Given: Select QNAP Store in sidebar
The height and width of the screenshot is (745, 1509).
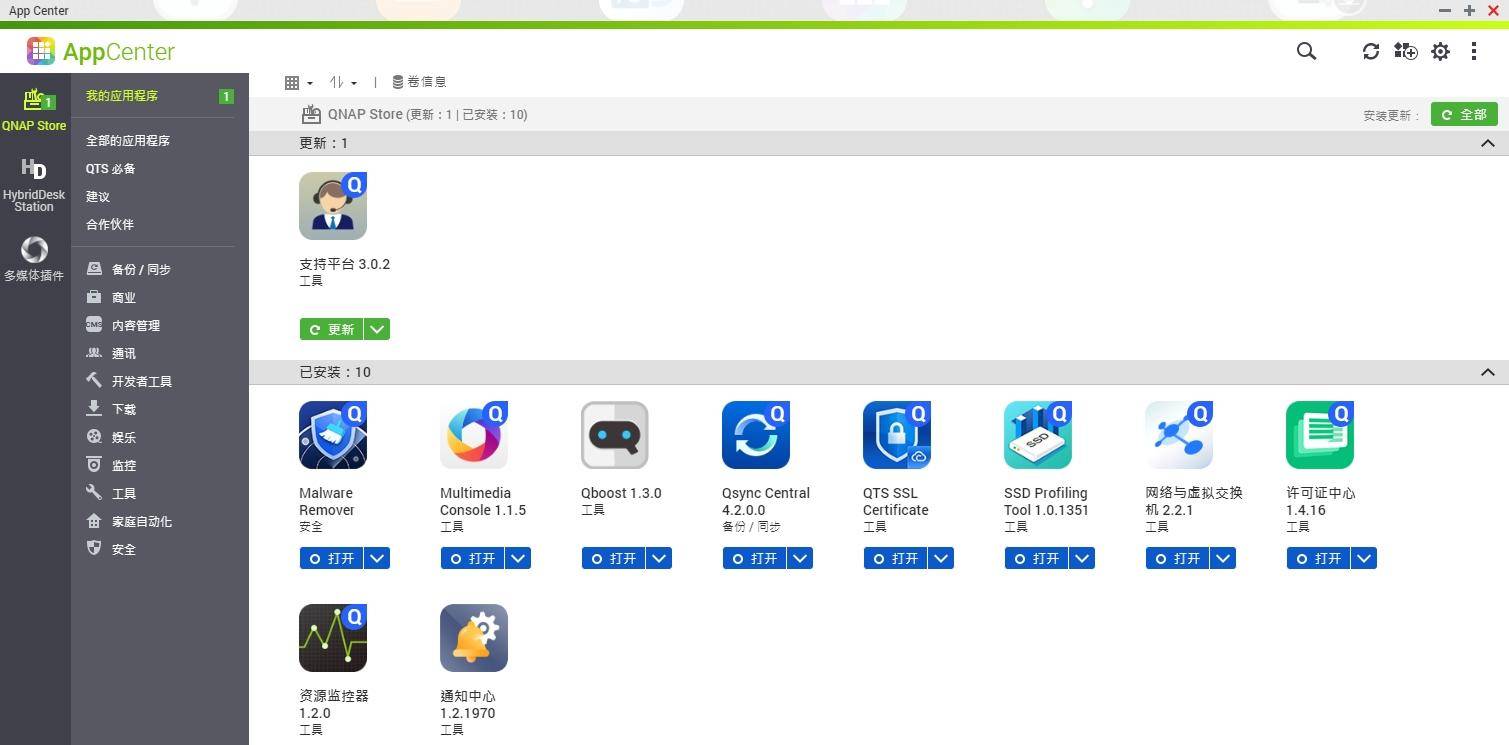Looking at the screenshot, I should [34, 109].
